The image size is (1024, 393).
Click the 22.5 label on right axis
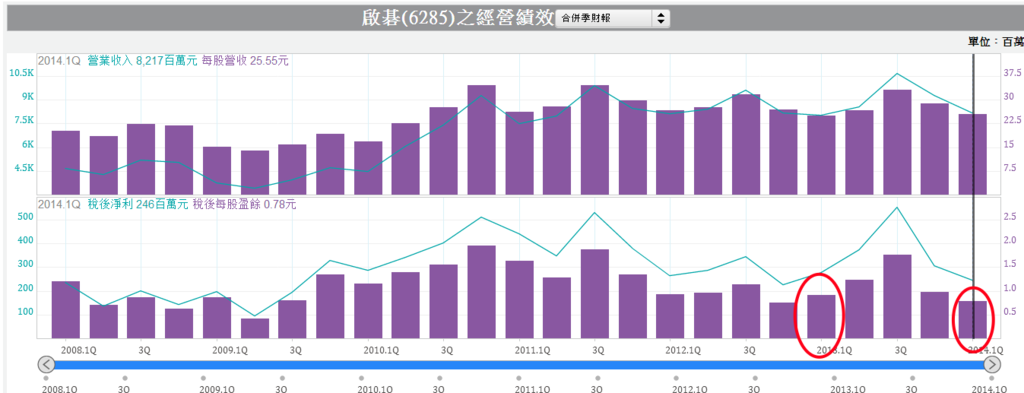click(x=1012, y=121)
